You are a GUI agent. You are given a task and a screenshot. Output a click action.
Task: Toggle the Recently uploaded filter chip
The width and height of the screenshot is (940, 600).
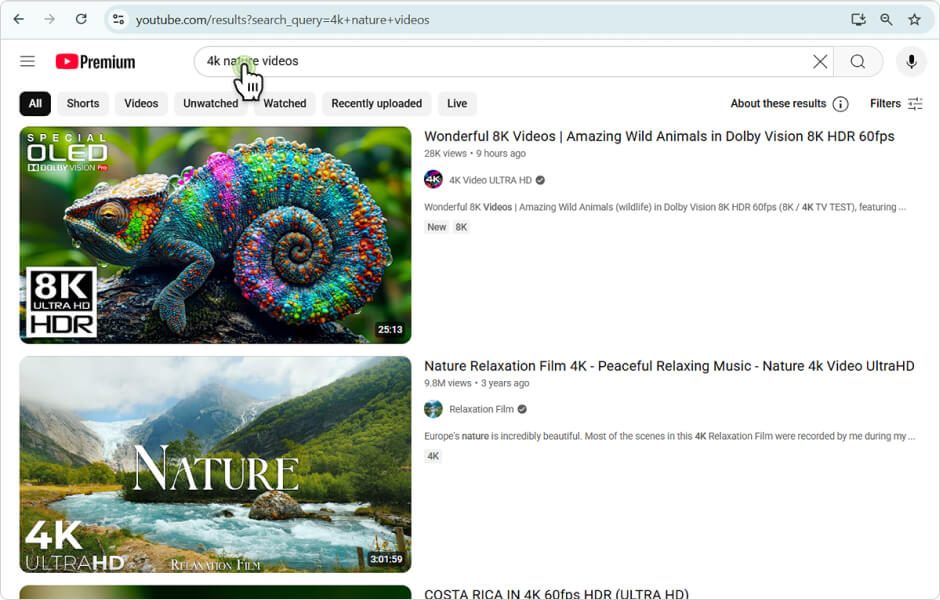point(376,104)
